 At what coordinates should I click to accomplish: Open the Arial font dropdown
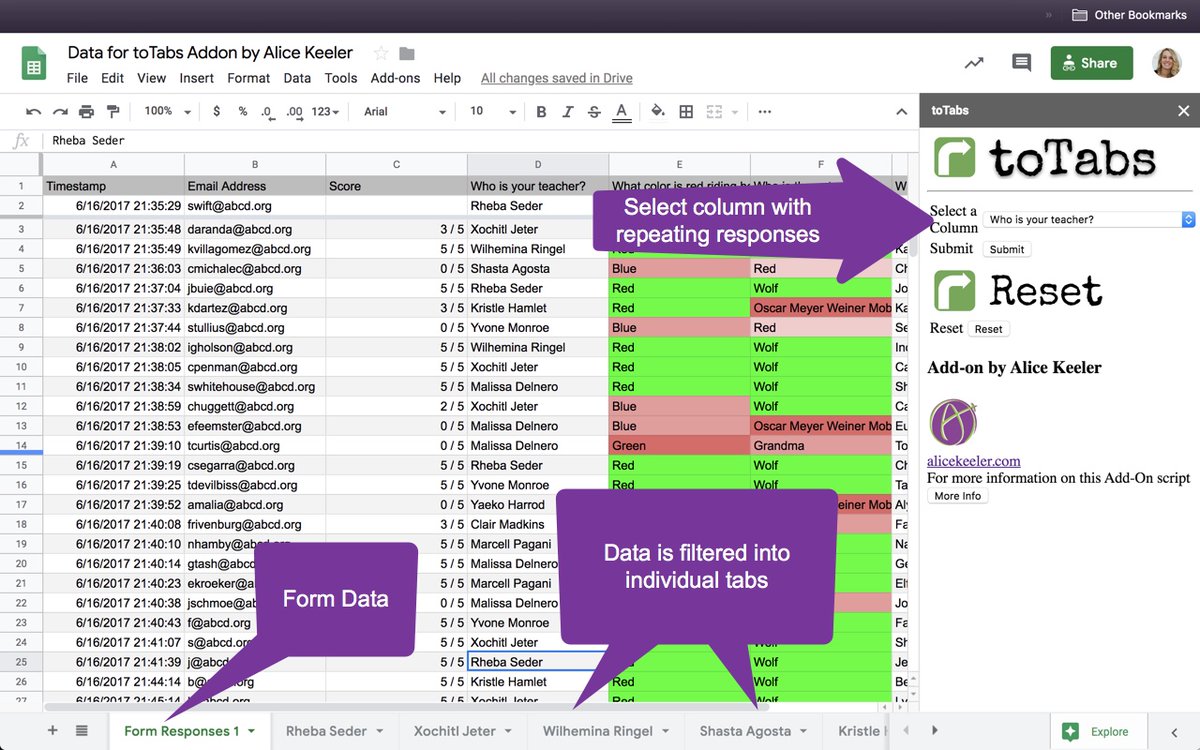click(403, 111)
